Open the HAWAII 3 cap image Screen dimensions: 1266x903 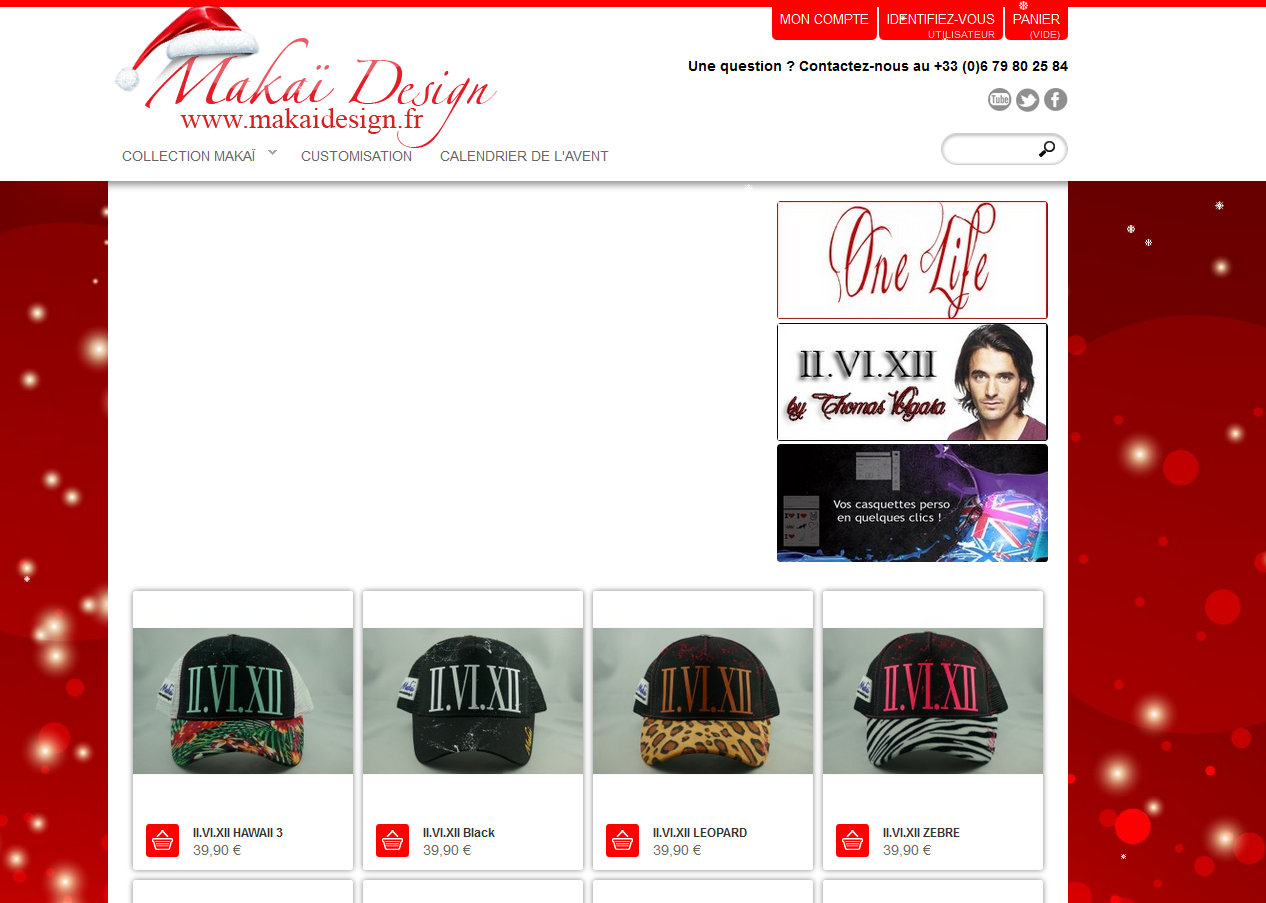pyautogui.click(x=243, y=701)
